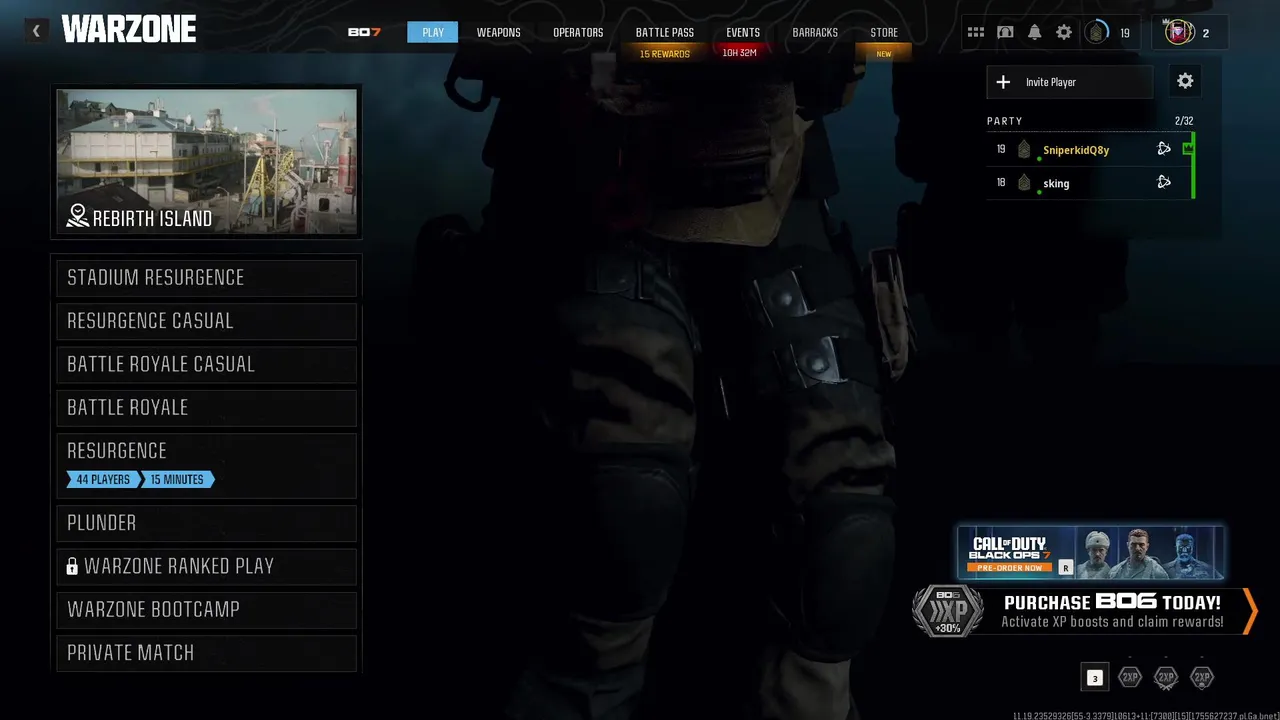Click the lock icon on Warzone Ranked Play
This screenshot has width=1280, height=720.
[x=72, y=567]
